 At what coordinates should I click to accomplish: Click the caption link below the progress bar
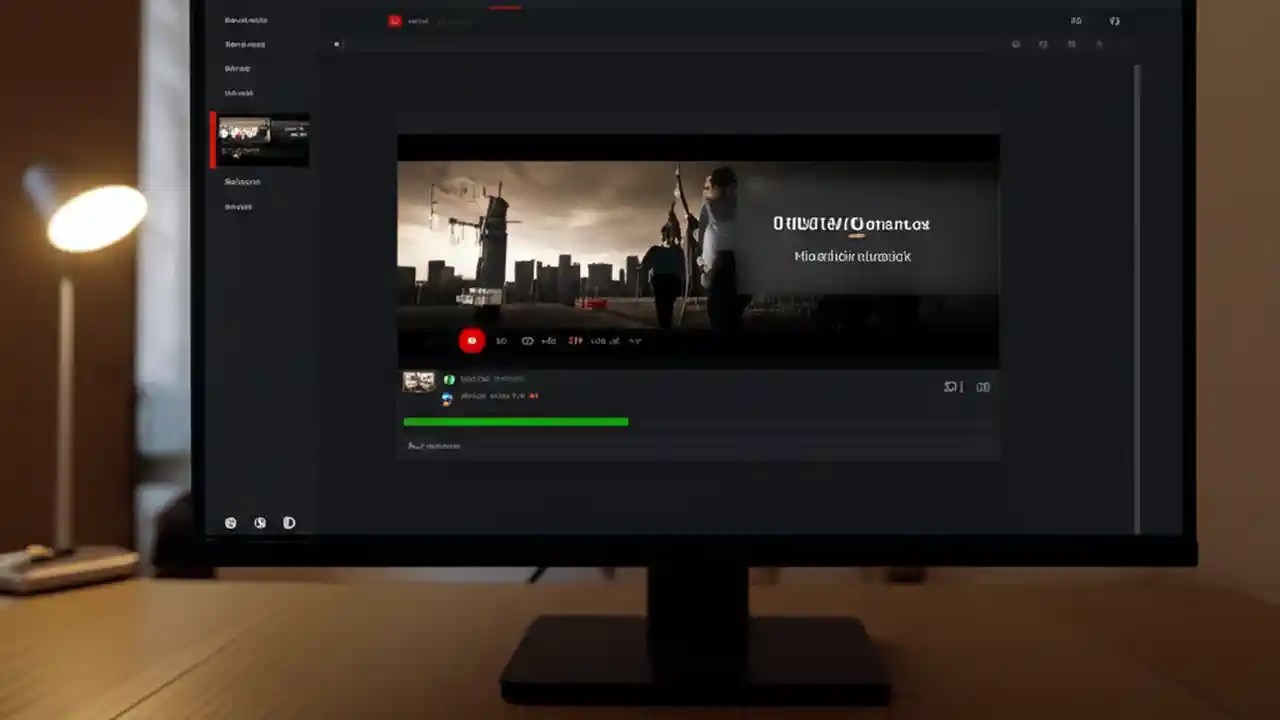434,446
